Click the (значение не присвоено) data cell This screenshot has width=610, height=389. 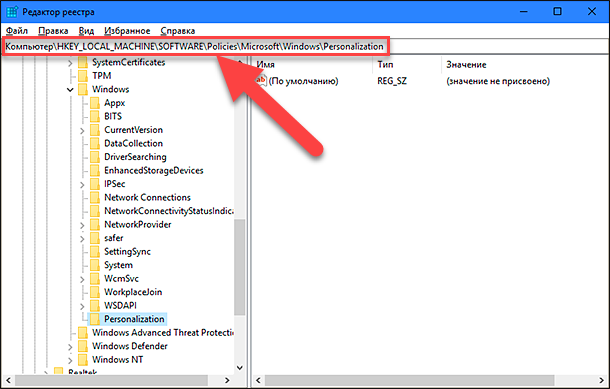pos(498,81)
